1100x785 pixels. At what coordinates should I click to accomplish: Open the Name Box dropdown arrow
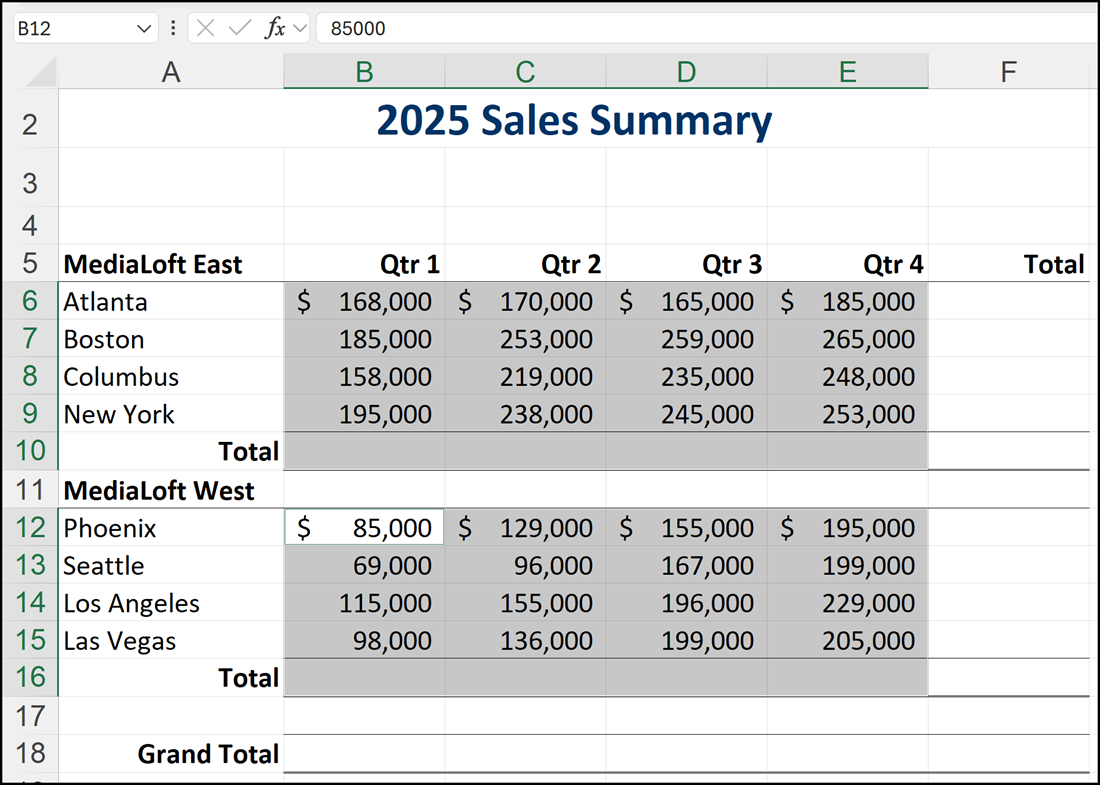[x=143, y=28]
